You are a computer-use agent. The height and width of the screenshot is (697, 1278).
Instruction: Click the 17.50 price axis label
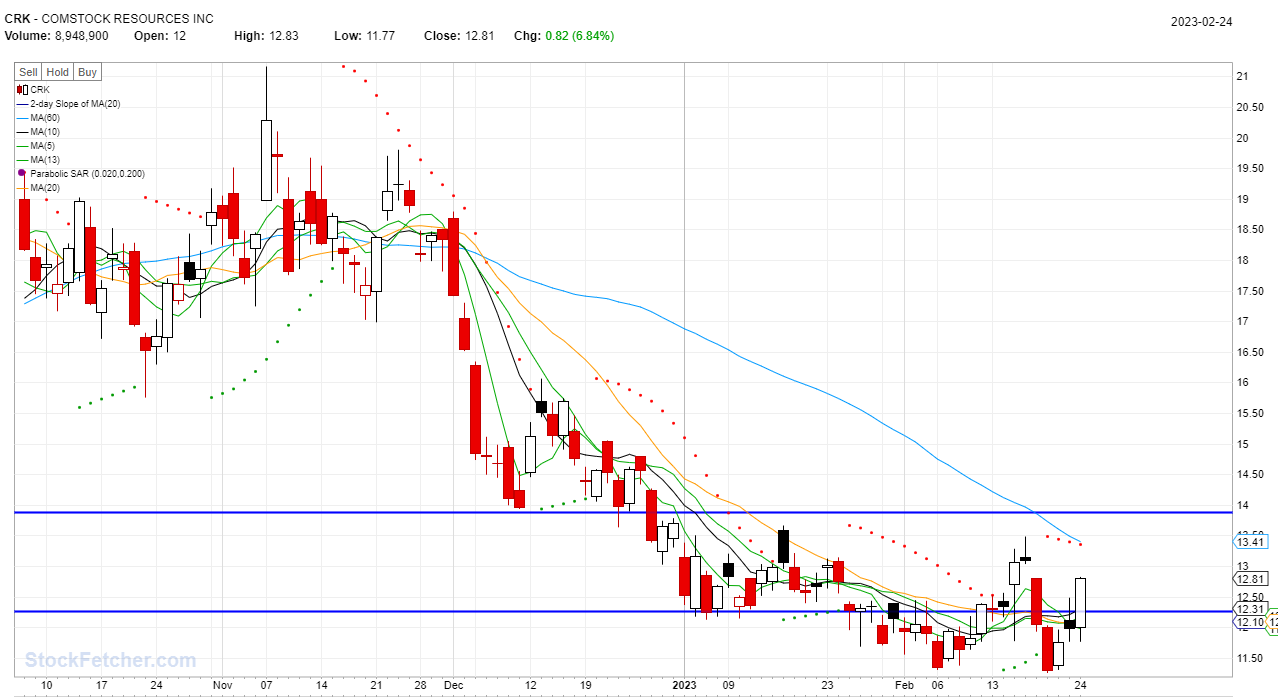(x=1248, y=291)
